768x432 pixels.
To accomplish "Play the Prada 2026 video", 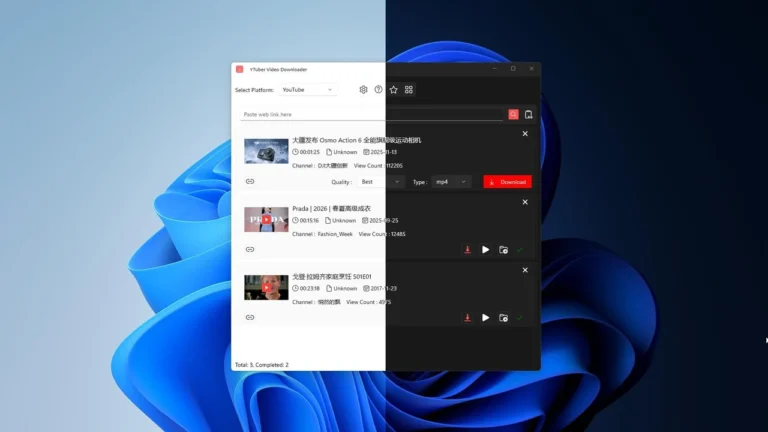I will [x=485, y=250].
